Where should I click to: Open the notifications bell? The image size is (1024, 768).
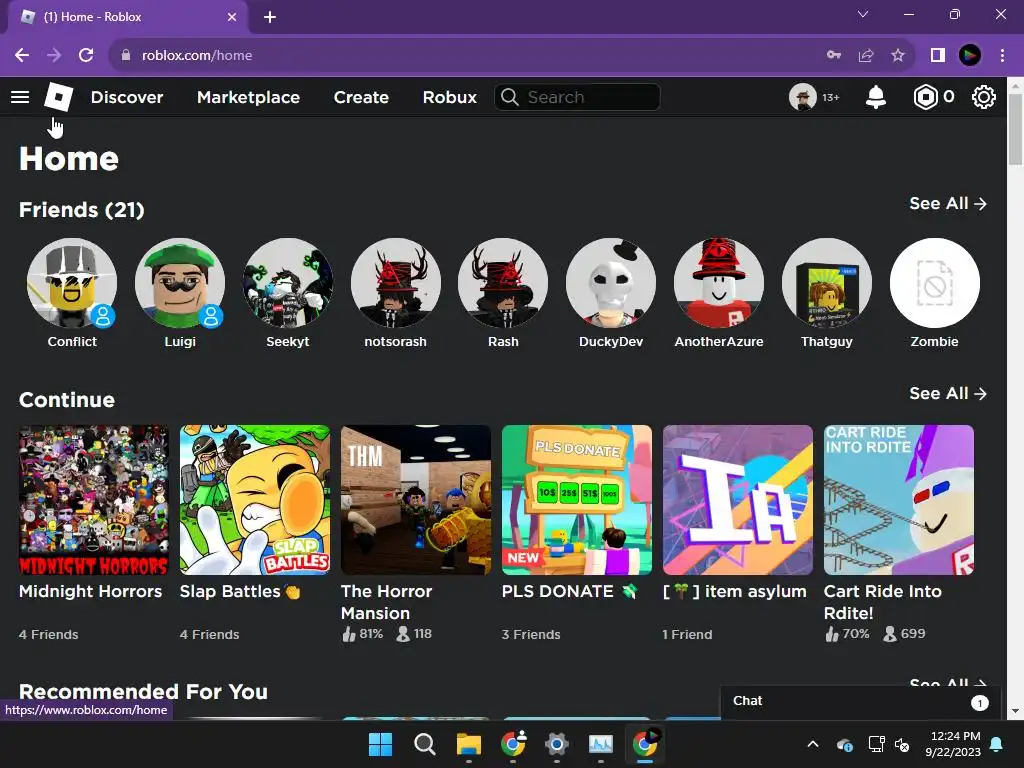click(x=876, y=97)
